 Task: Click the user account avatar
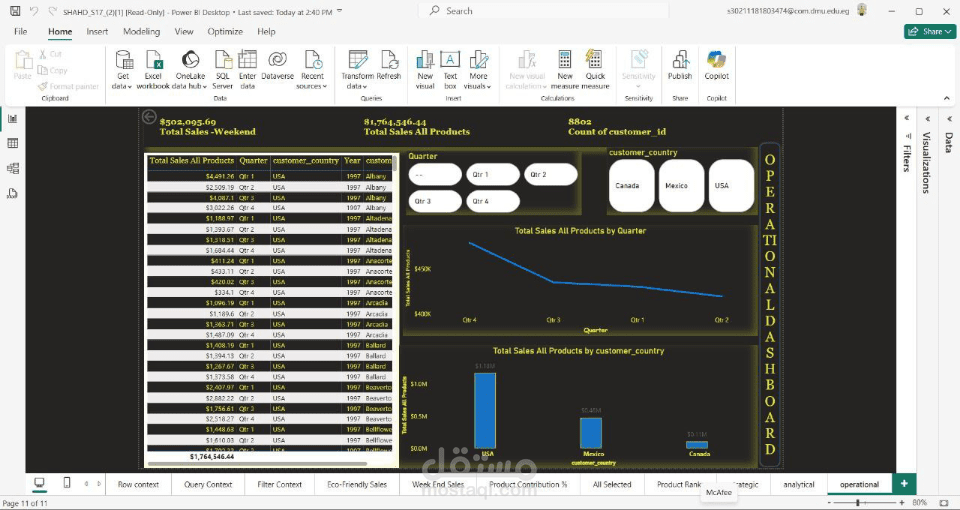click(x=862, y=10)
